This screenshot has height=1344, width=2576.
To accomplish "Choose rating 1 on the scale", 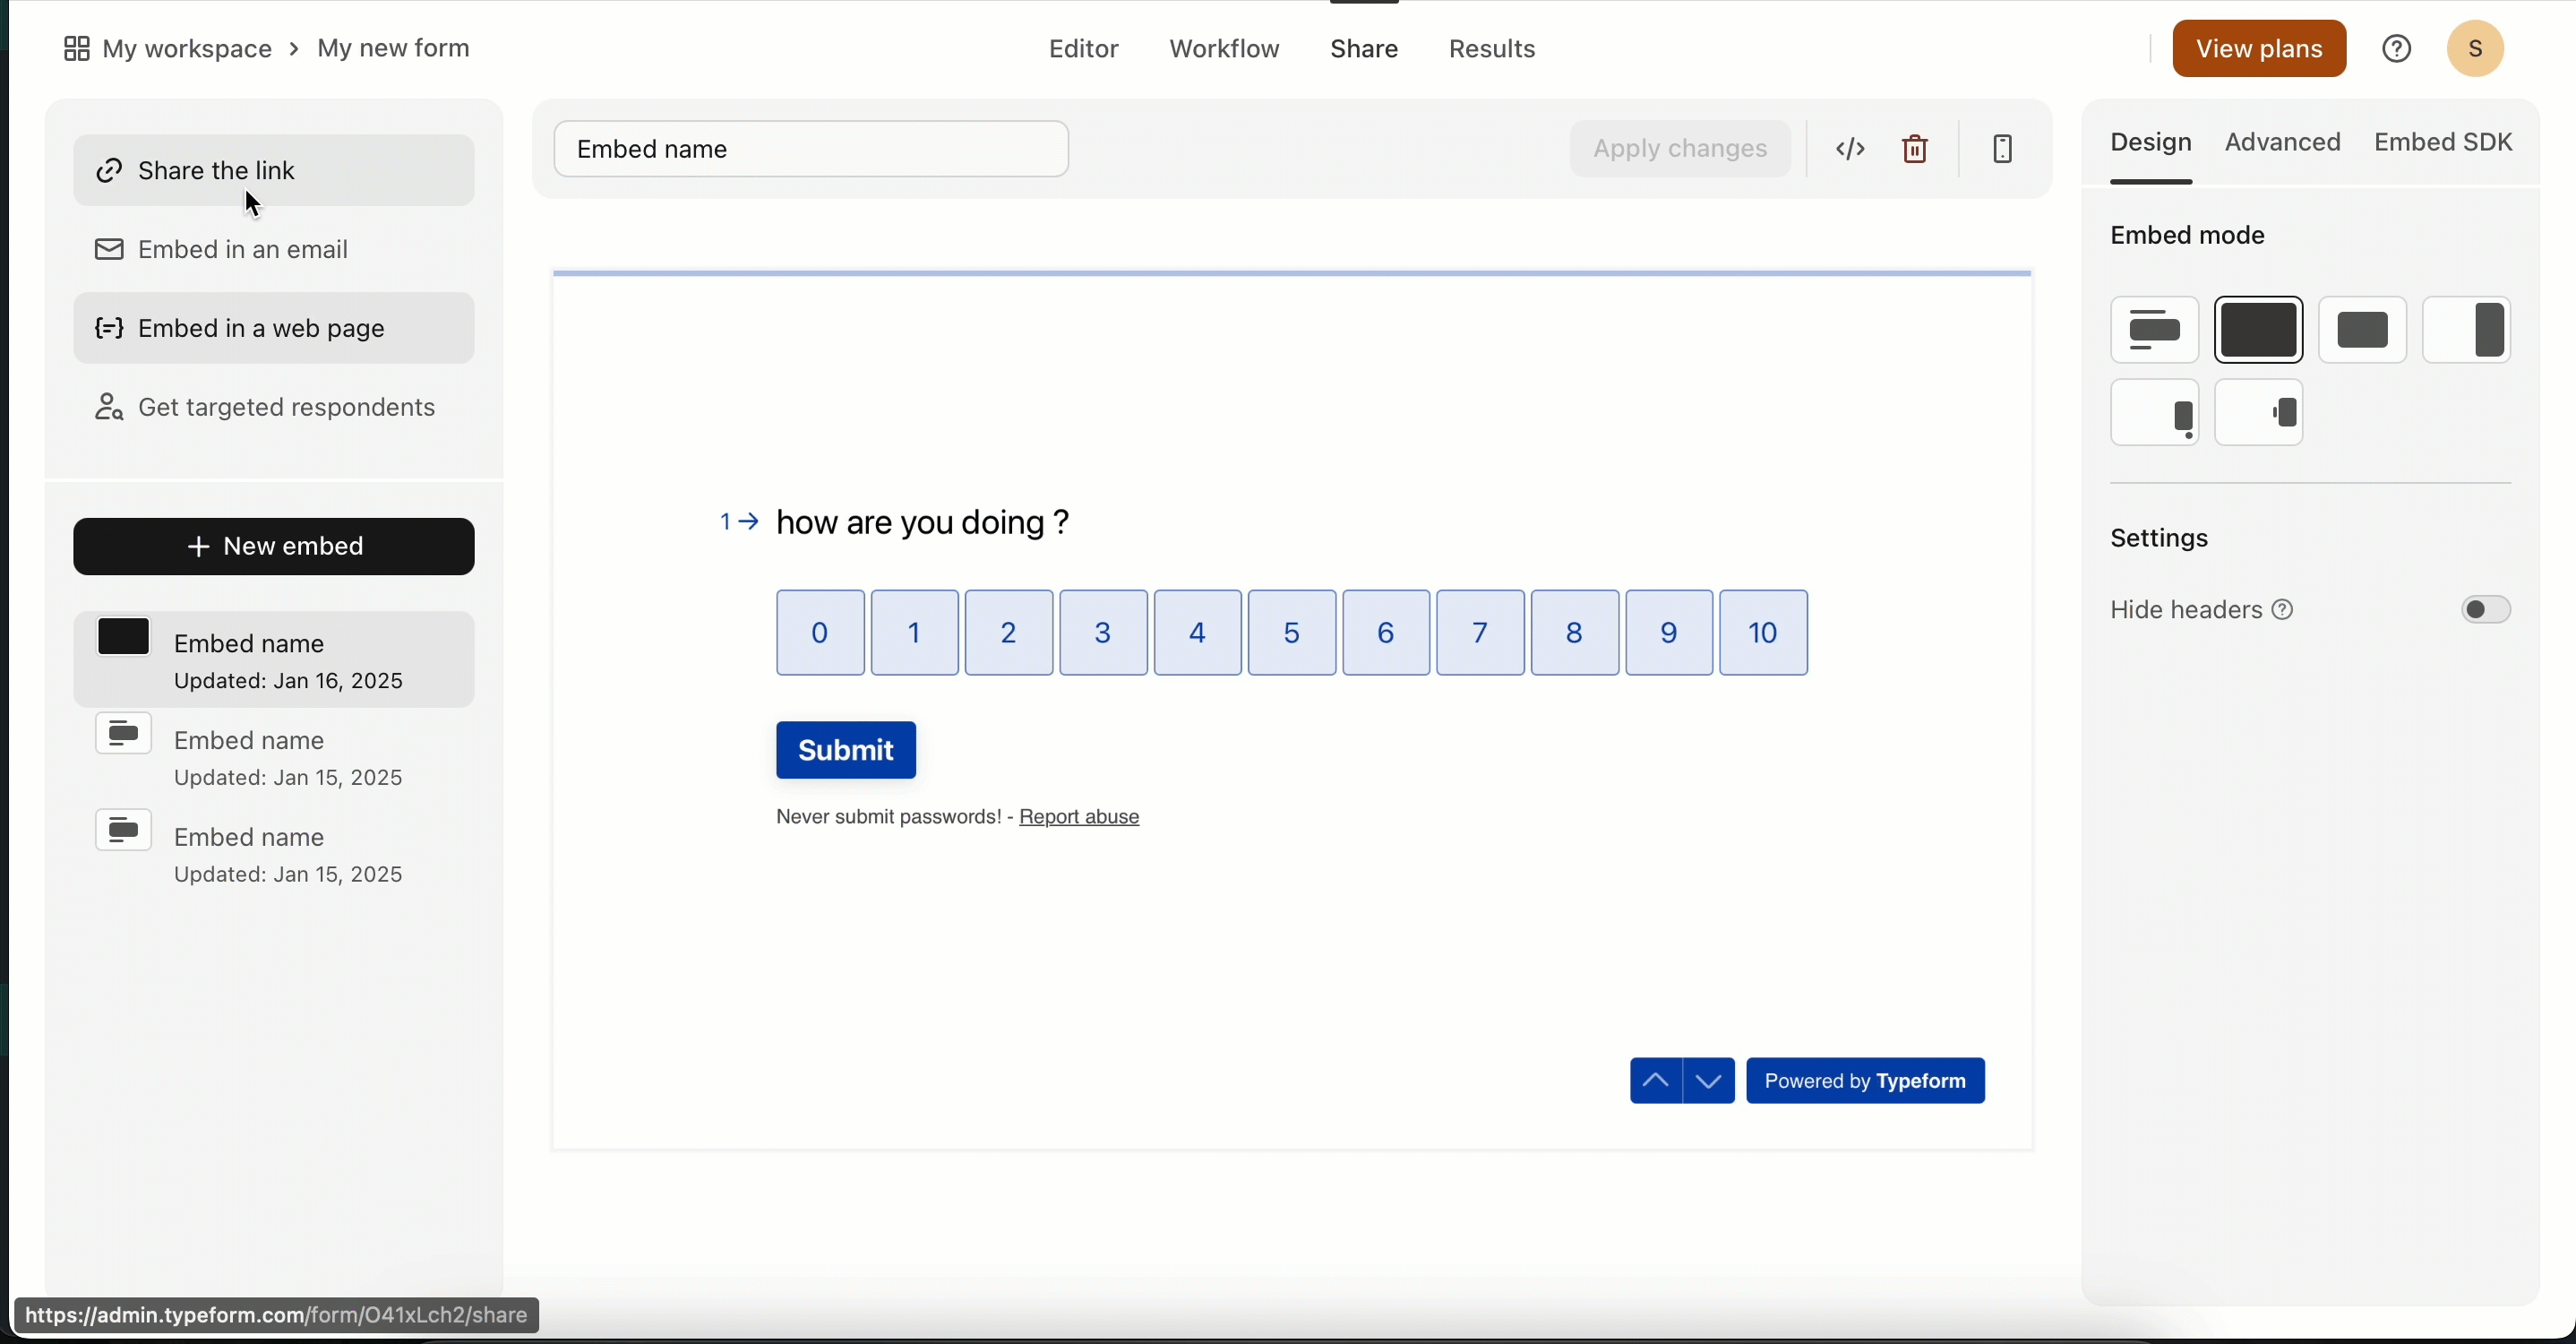I will 915,633.
